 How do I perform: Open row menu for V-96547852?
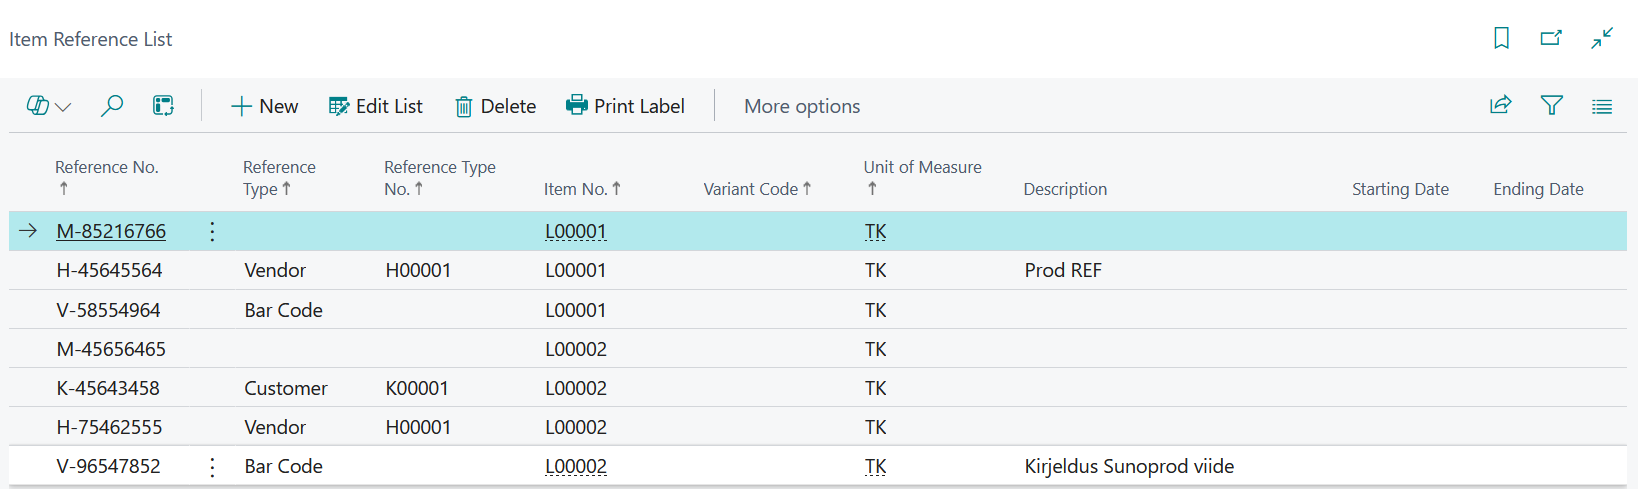point(212,466)
